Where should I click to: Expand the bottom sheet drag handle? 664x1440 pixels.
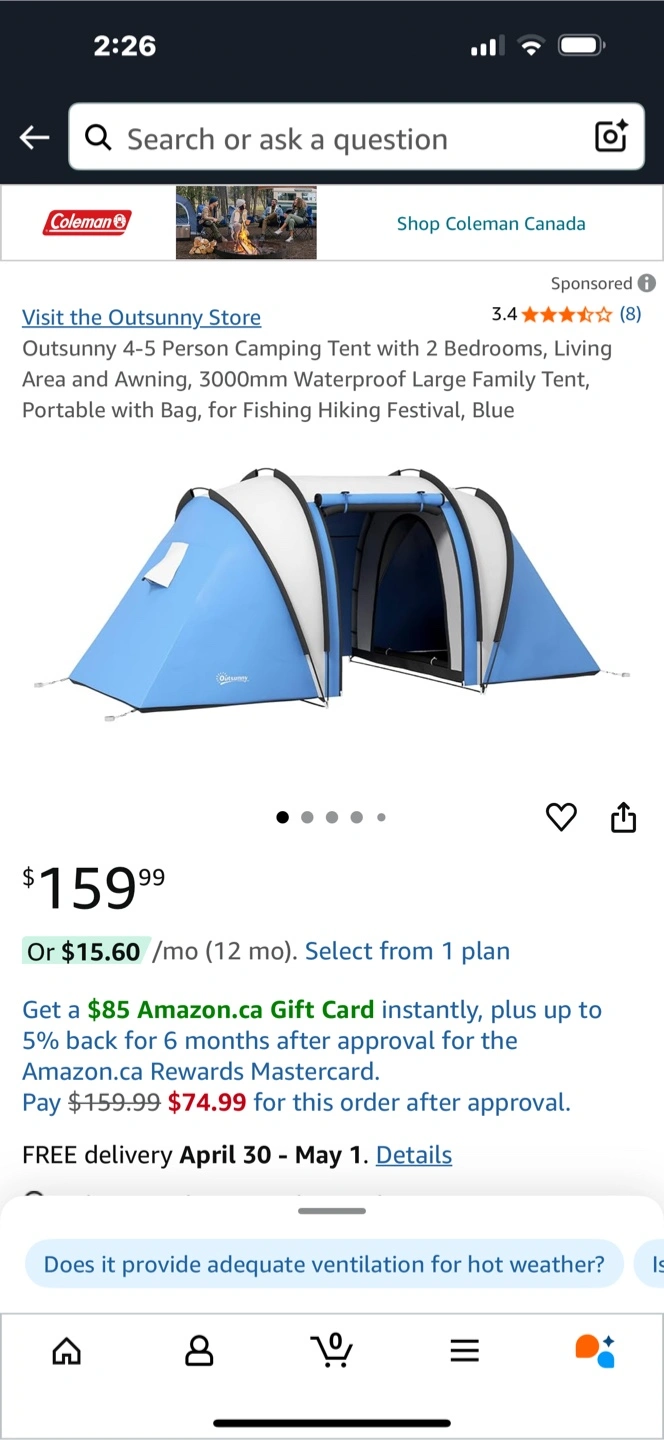coord(332,1211)
